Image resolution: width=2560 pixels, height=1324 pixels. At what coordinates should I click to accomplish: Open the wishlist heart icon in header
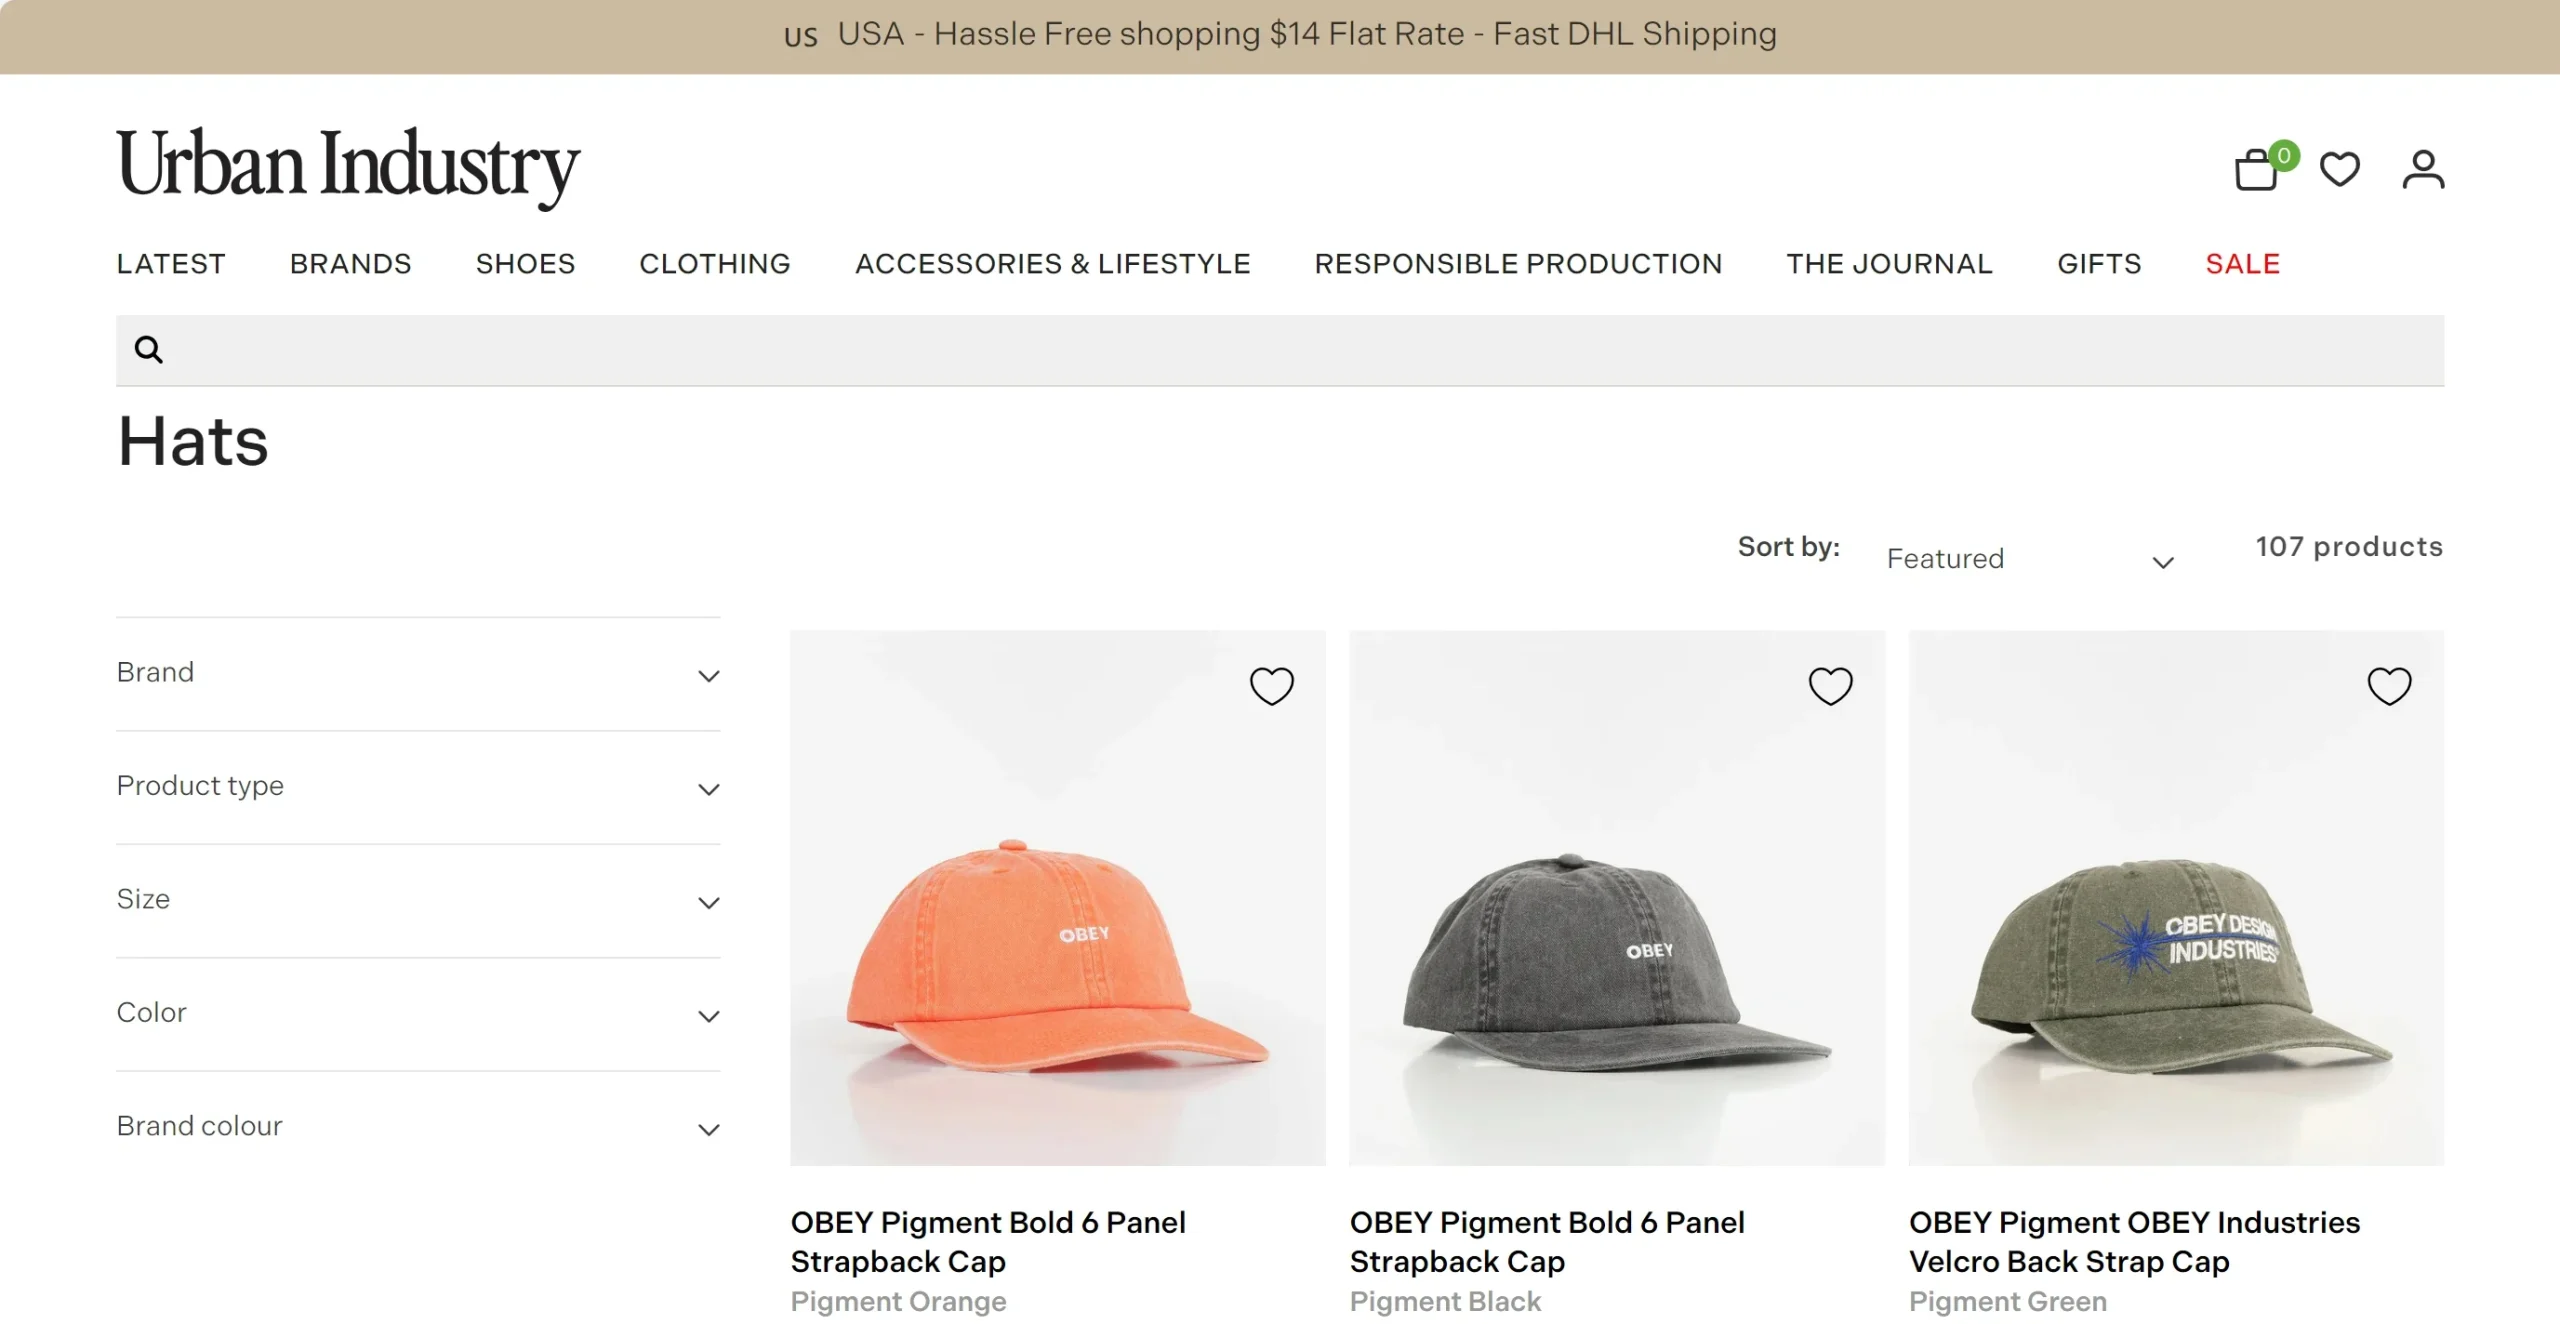click(x=2340, y=170)
